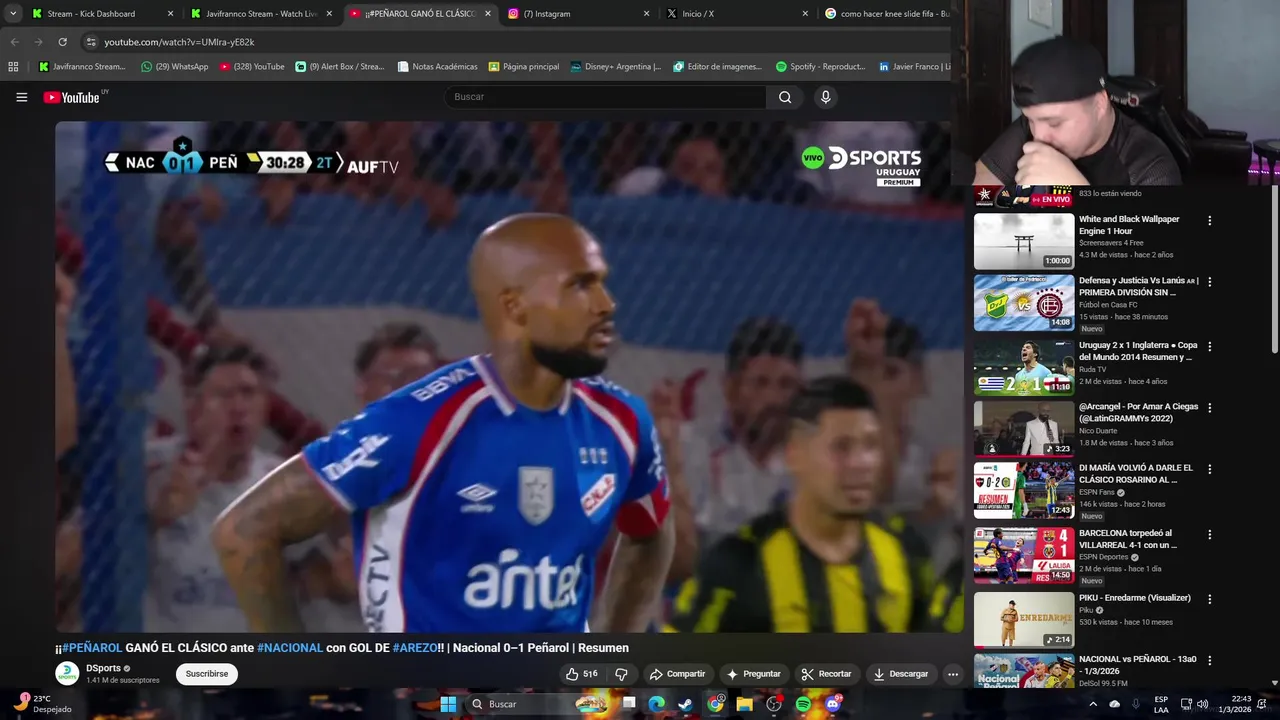Go to the YouTube home logo

(x=71, y=97)
